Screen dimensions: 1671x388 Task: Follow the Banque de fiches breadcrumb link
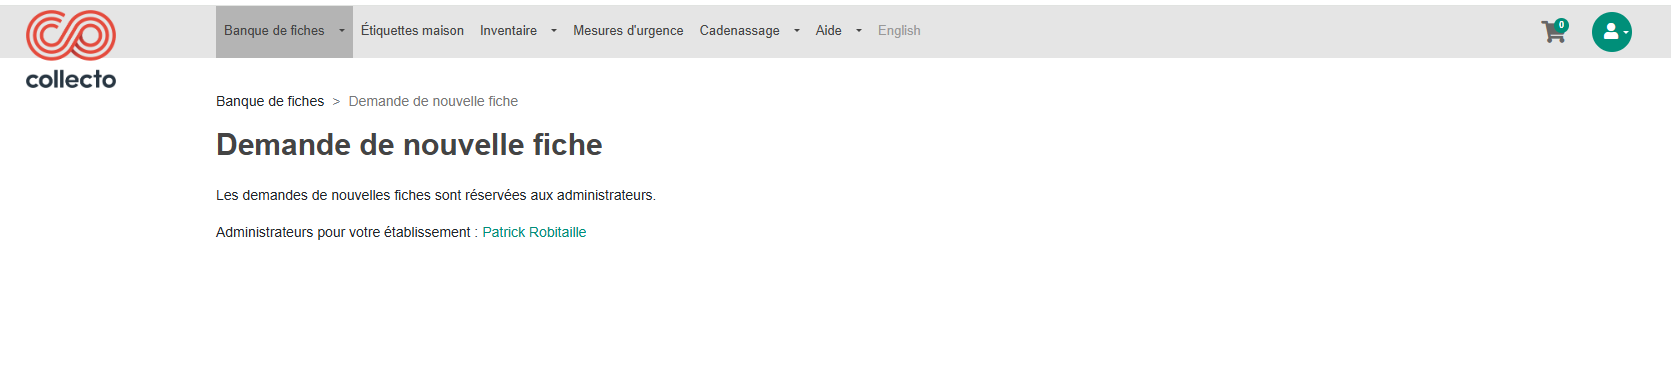(x=270, y=101)
